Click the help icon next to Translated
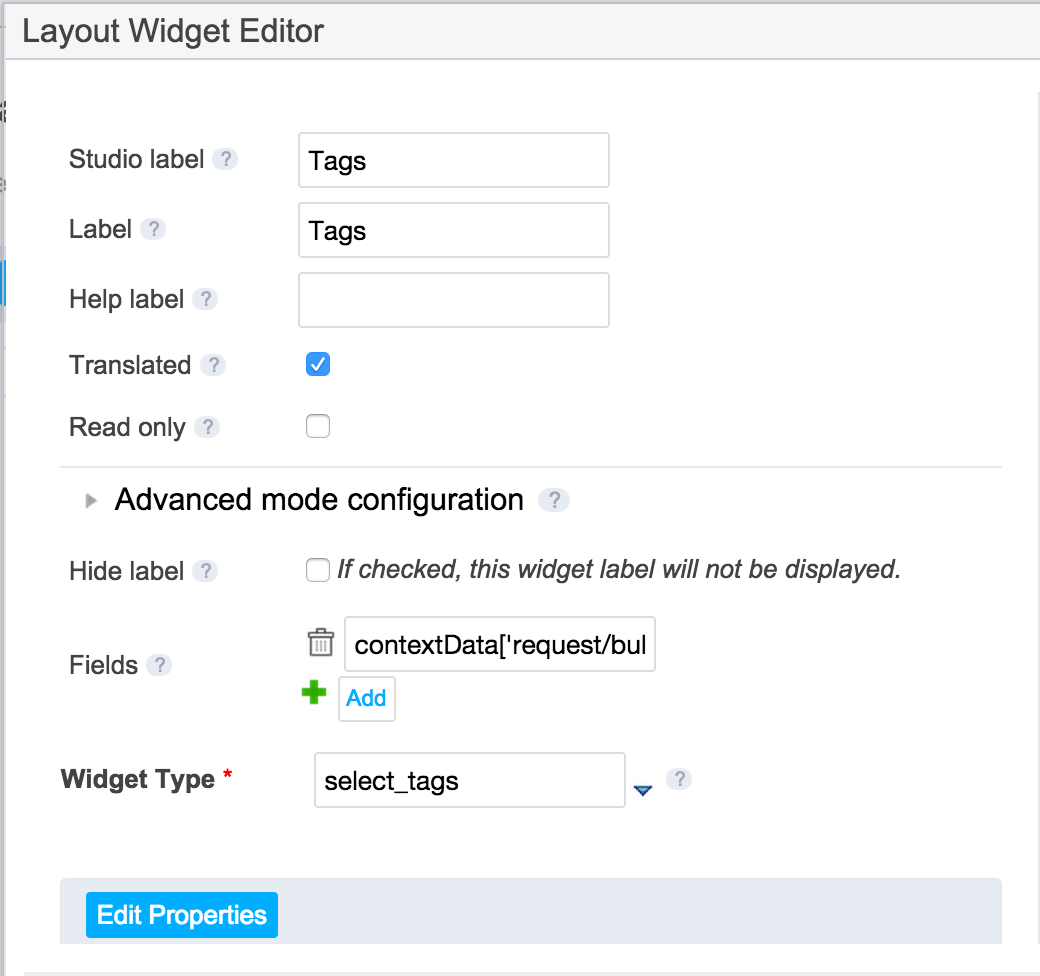The width and height of the screenshot is (1040, 976). [x=213, y=365]
